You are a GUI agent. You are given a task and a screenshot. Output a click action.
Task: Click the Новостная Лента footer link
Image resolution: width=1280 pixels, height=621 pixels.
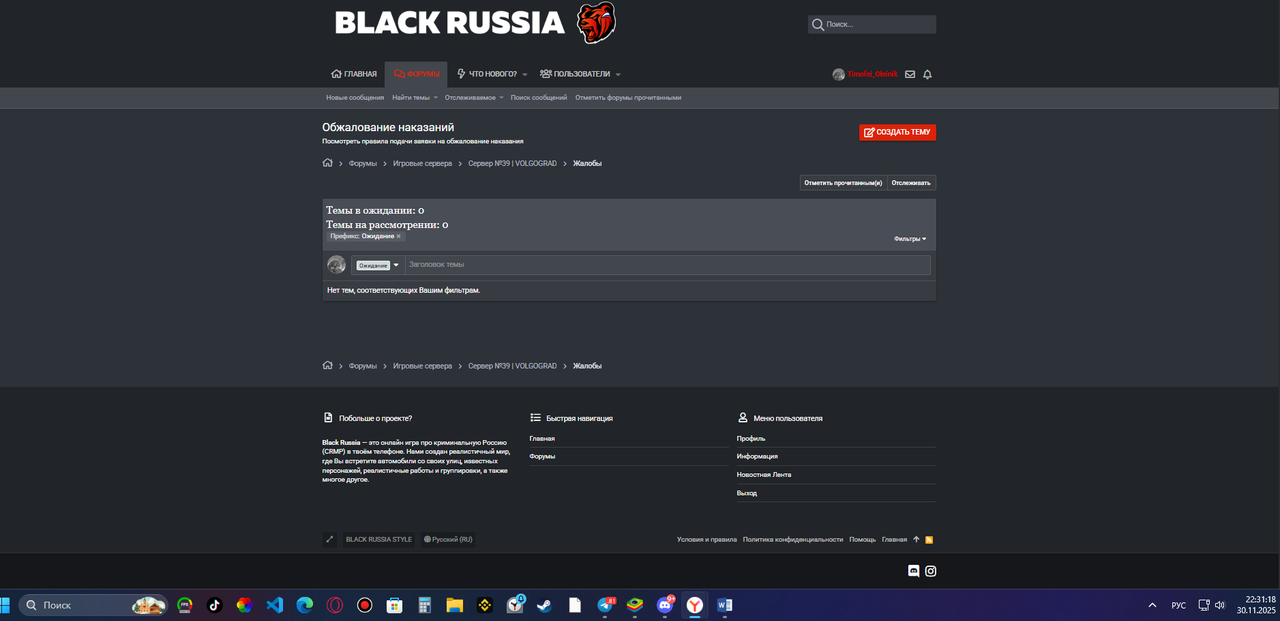click(x=764, y=475)
